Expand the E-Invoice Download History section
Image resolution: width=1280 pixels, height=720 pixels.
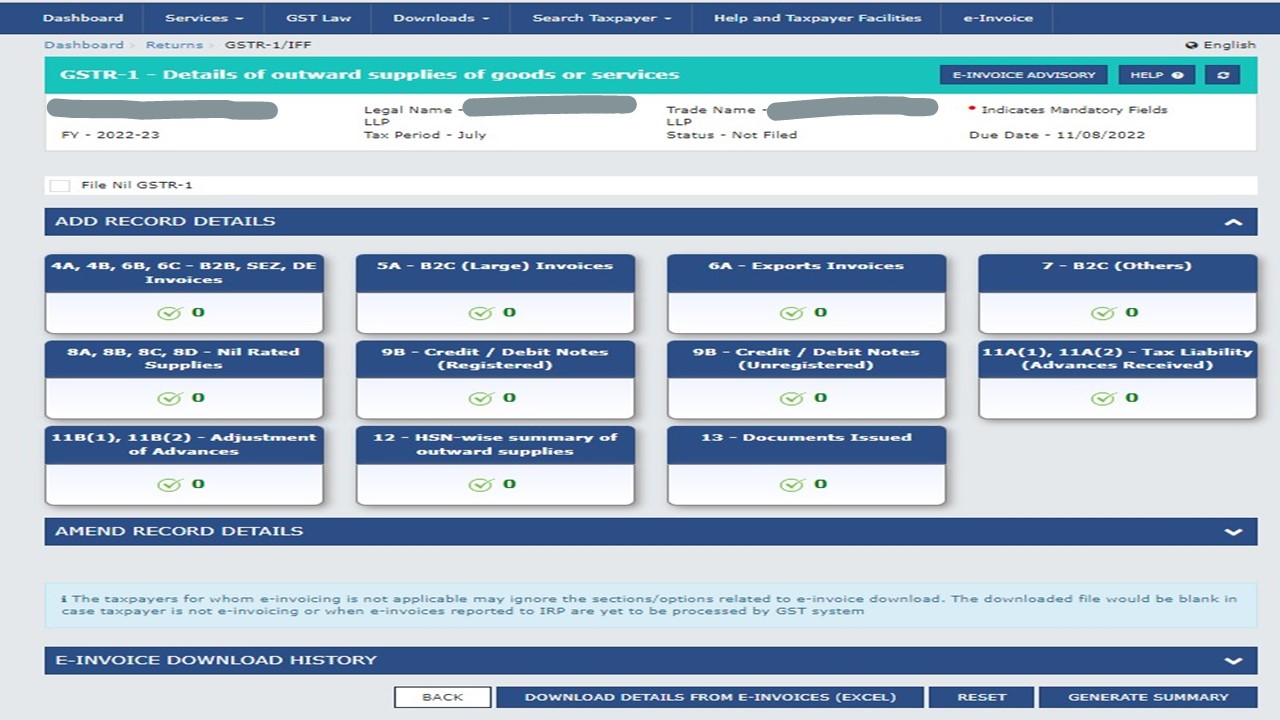(x=1233, y=661)
